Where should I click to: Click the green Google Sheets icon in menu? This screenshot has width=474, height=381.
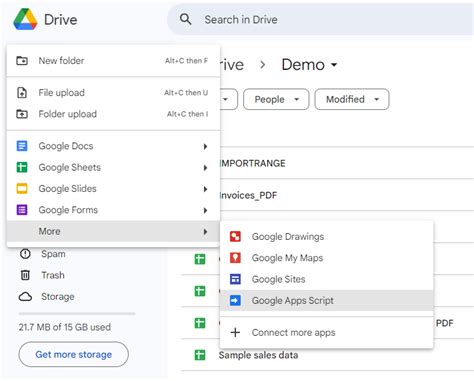click(22, 167)
